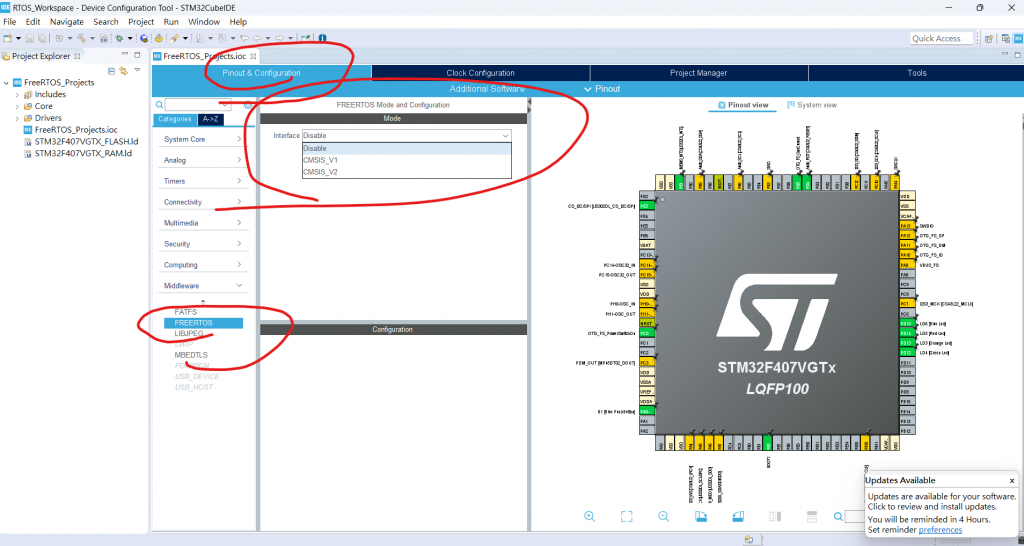1024x546 pixels.
Task: Select FATFS middleware
Action: [185, 312]
